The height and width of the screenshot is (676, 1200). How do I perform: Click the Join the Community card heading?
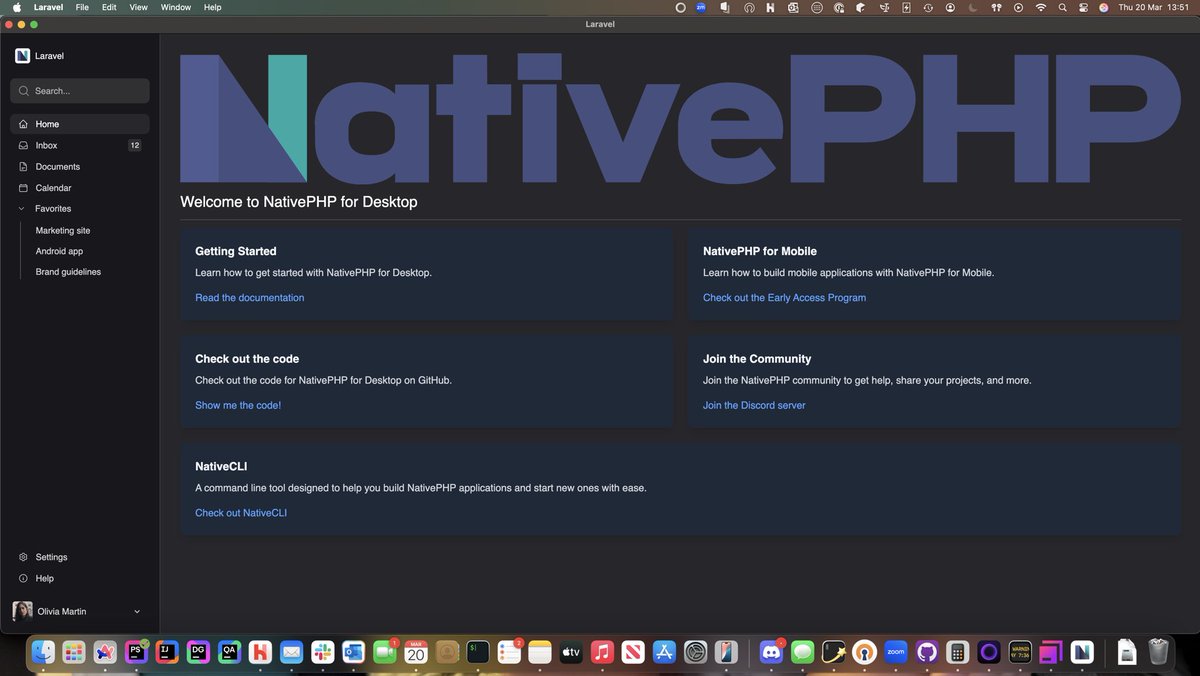[x=757, y=359]
